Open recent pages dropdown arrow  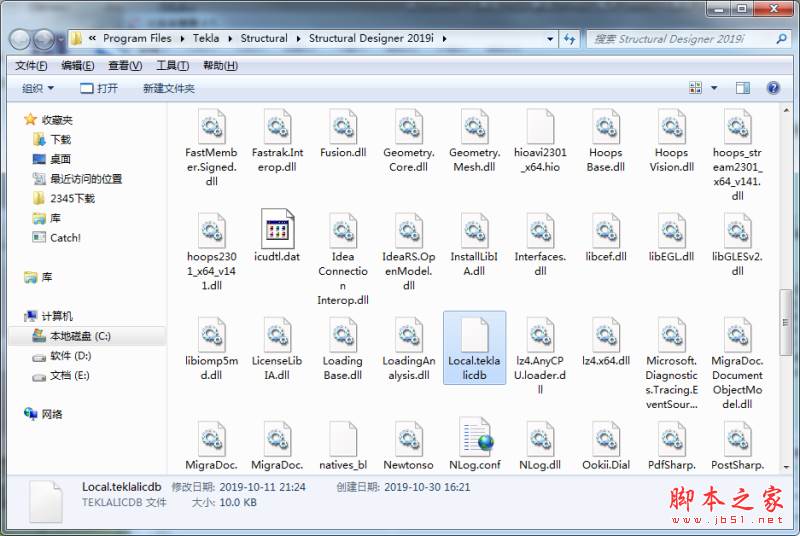click(x=61, y=39)
